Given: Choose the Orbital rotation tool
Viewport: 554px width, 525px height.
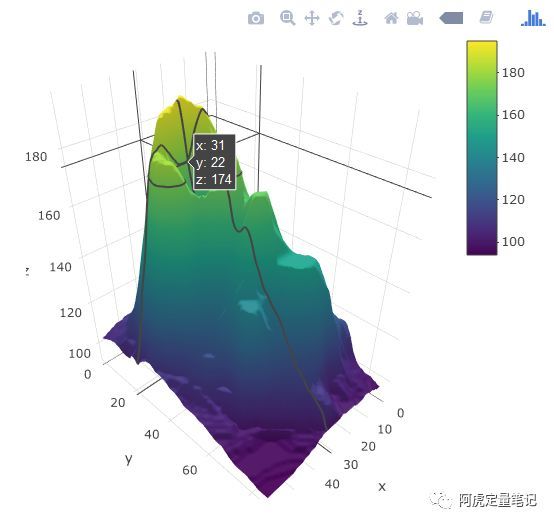Looking at the screenshot, I should [x=336, y=18].
